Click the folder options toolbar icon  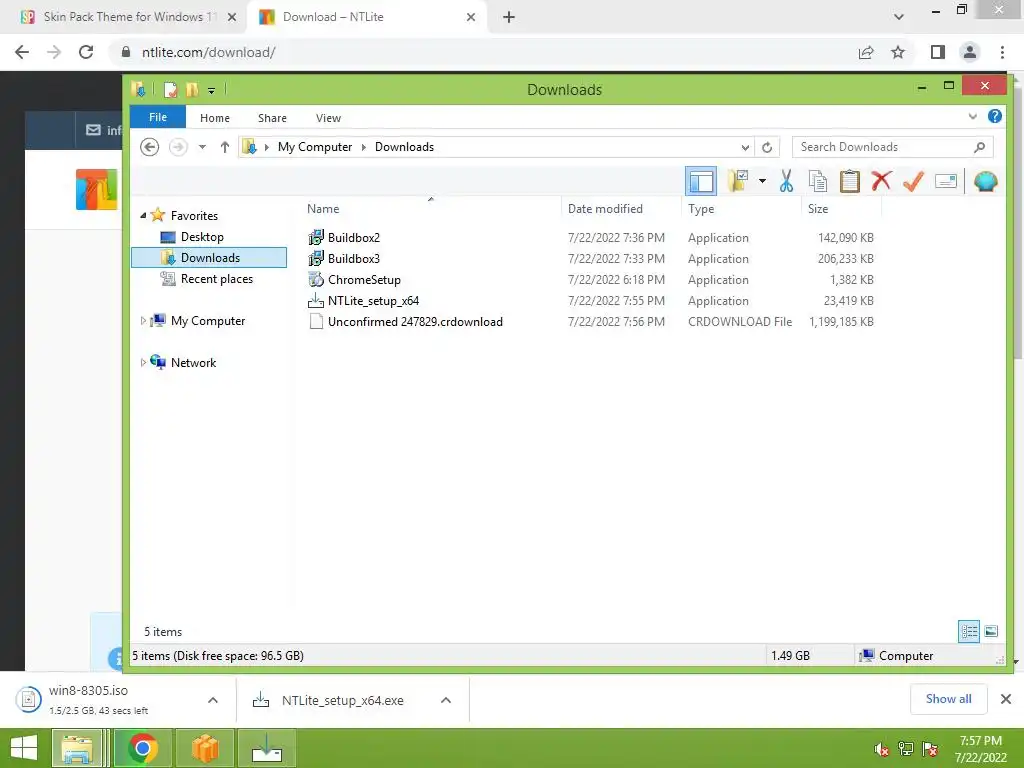(x=738, y=181)
